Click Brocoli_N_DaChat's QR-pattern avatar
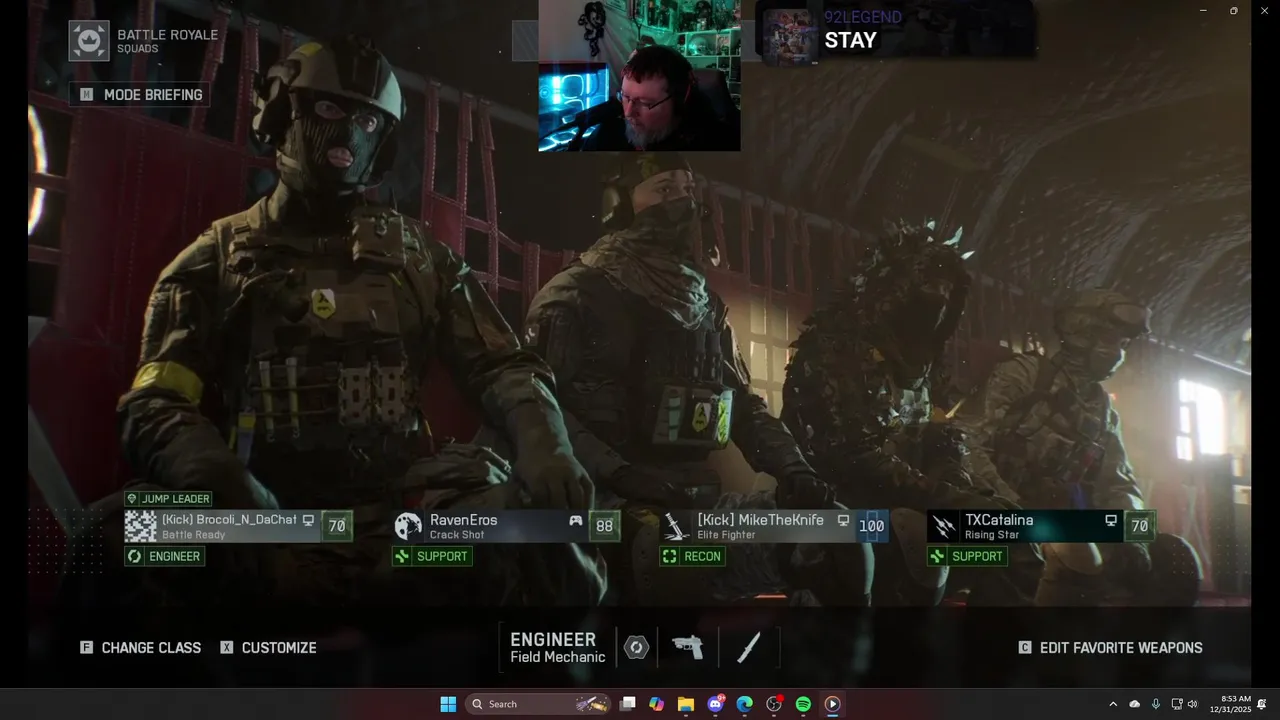The image size is (1280, 720). (x=141, y=526)
